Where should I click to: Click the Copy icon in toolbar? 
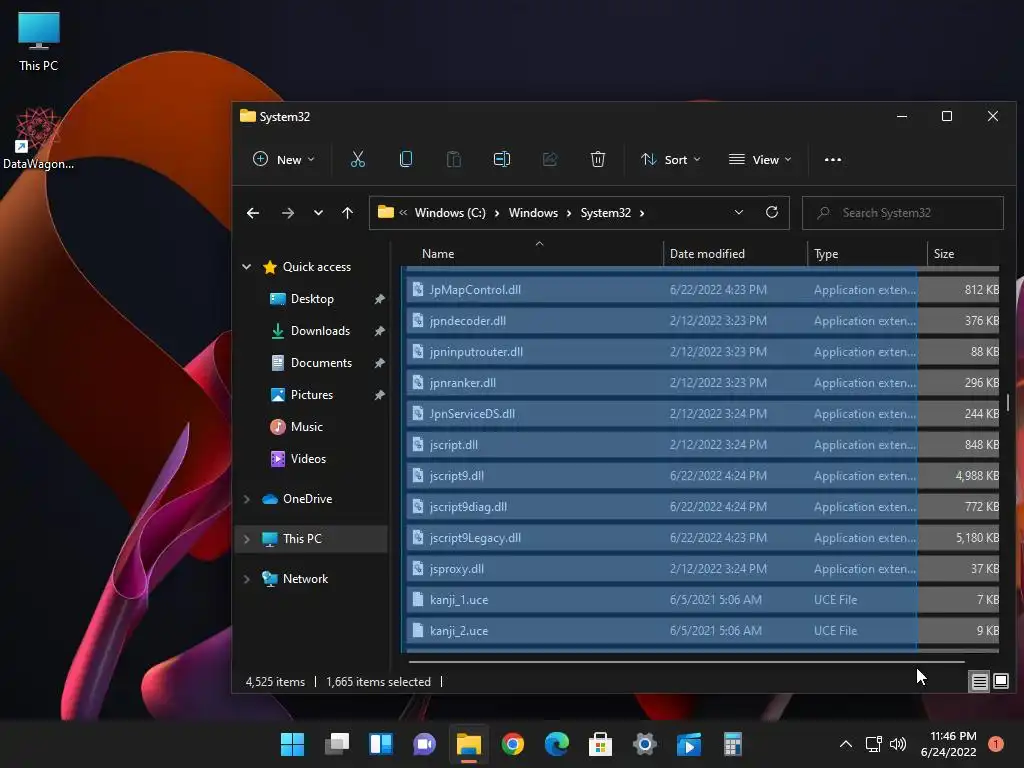(x=406, y=159)
